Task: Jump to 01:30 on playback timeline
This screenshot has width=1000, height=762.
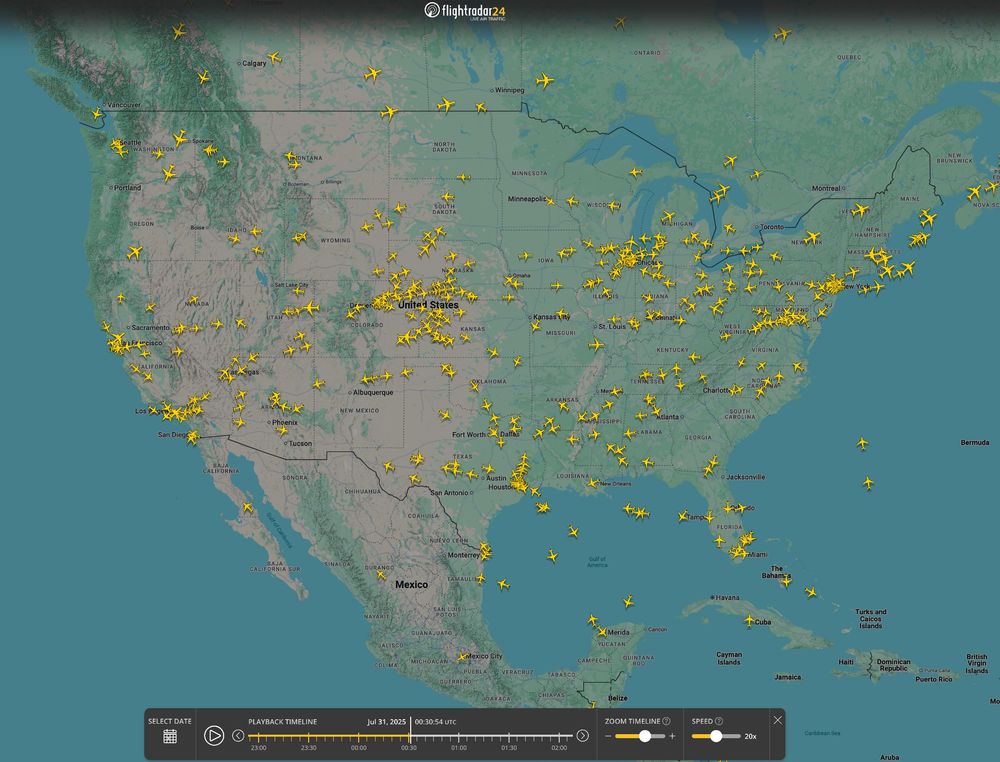Action: [x=509, y=747]
